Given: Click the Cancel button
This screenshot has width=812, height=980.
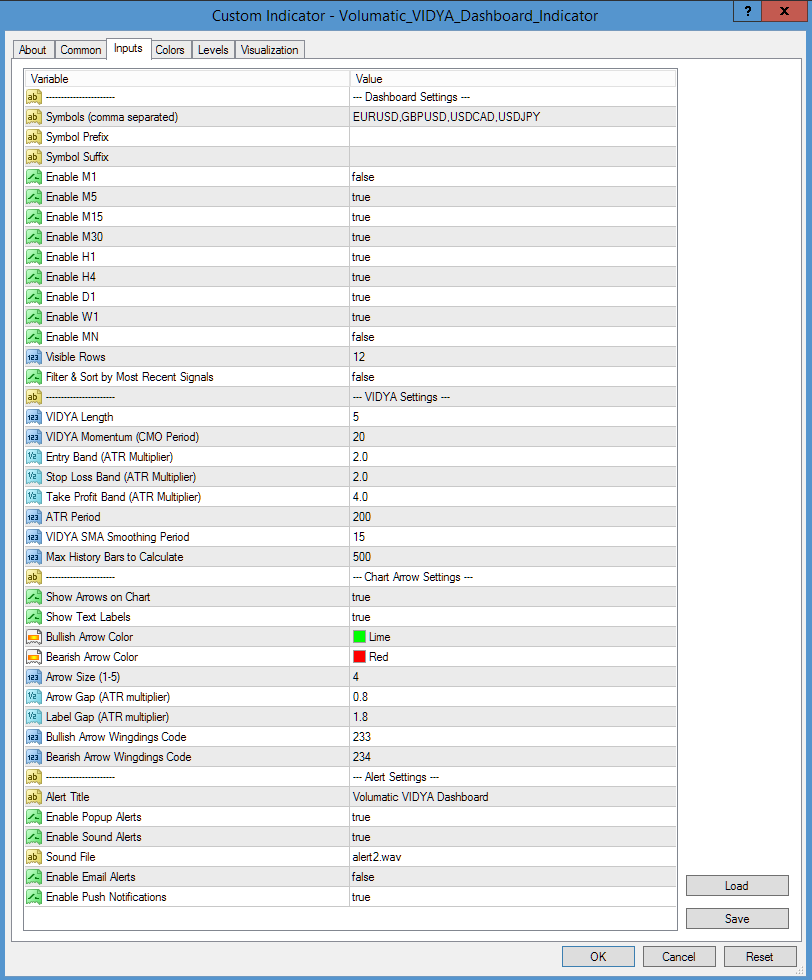Looking at the screenshot, I should pos(679,956).
